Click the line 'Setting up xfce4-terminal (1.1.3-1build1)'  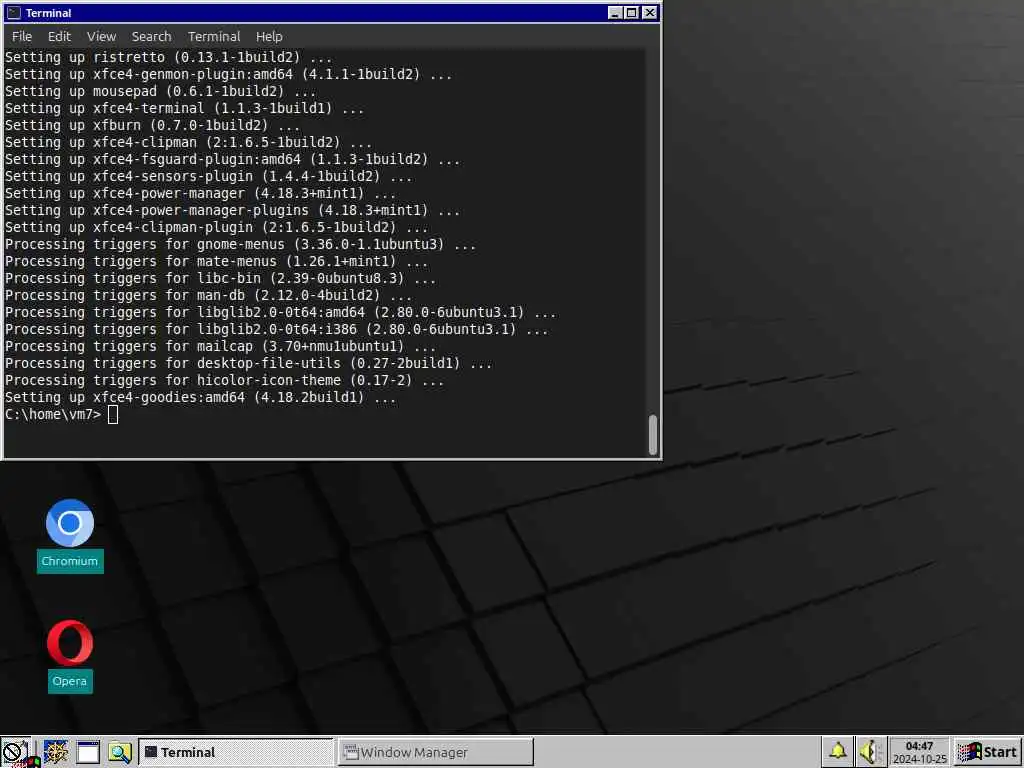tap(185, 108)
